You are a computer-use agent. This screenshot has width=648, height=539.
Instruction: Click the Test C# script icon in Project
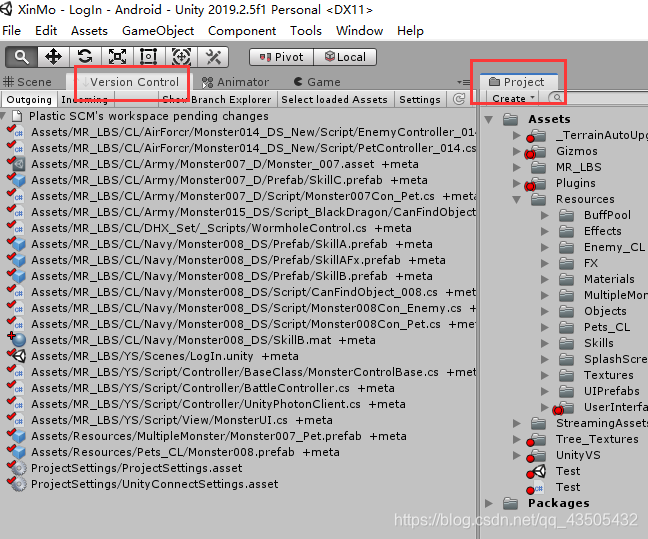click(539, 487)
